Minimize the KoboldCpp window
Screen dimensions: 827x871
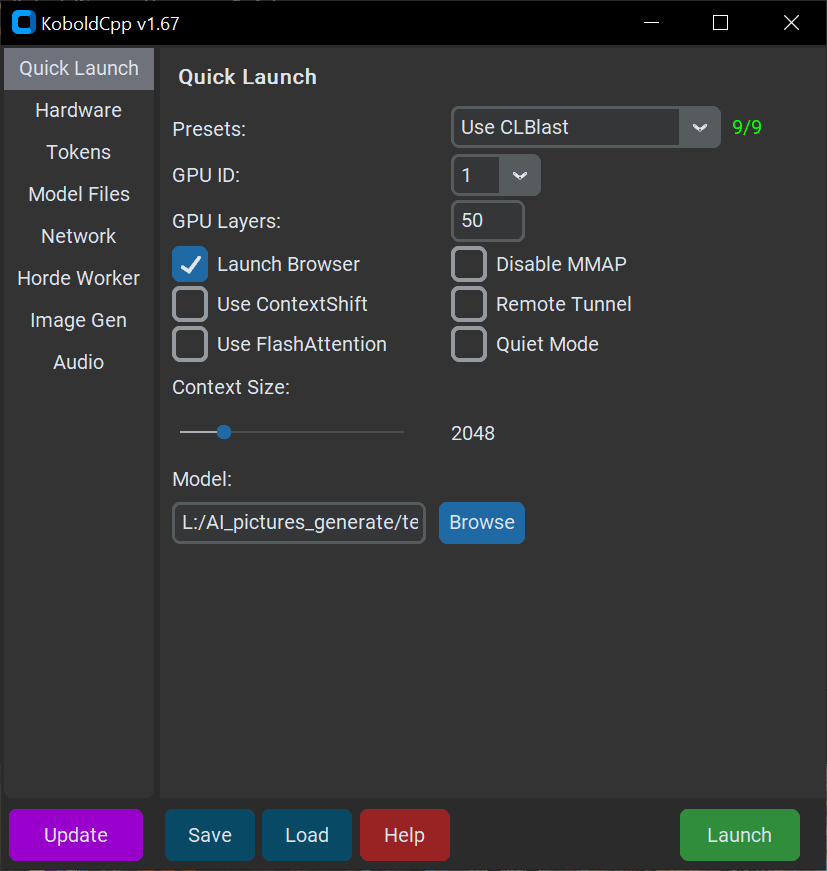651,23
